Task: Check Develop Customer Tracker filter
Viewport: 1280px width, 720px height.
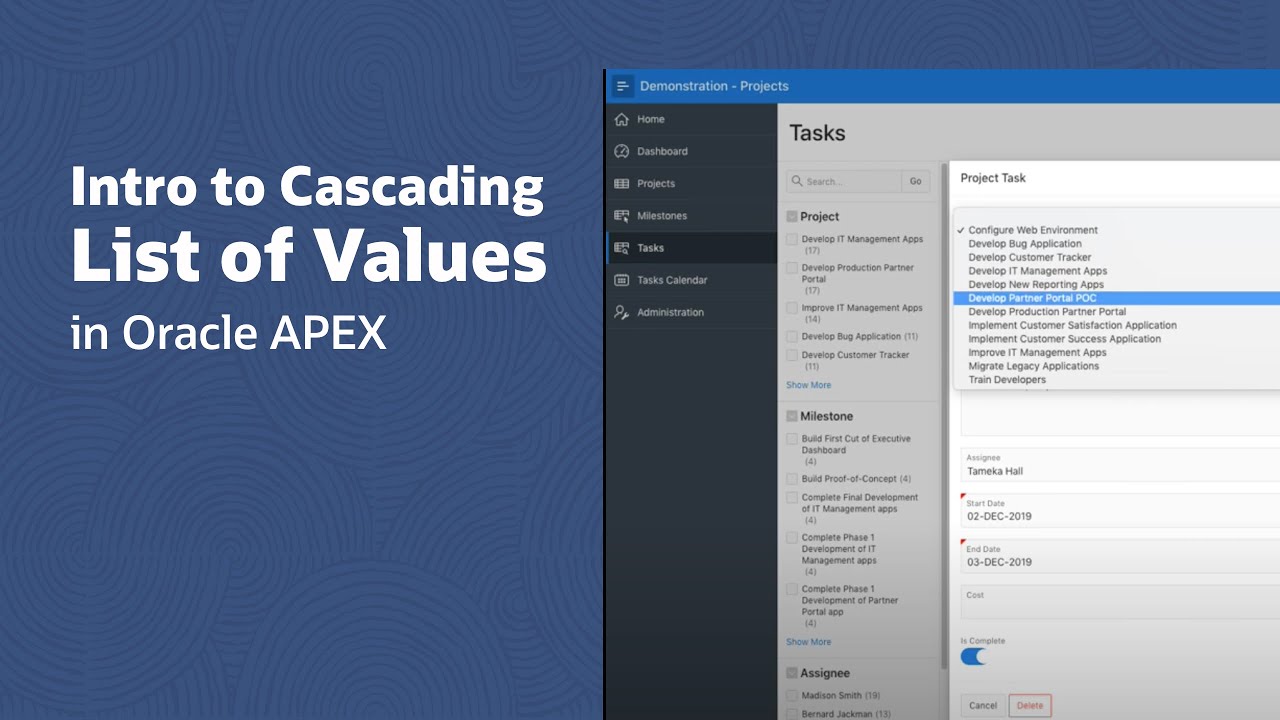Action: tap(792, 355)
